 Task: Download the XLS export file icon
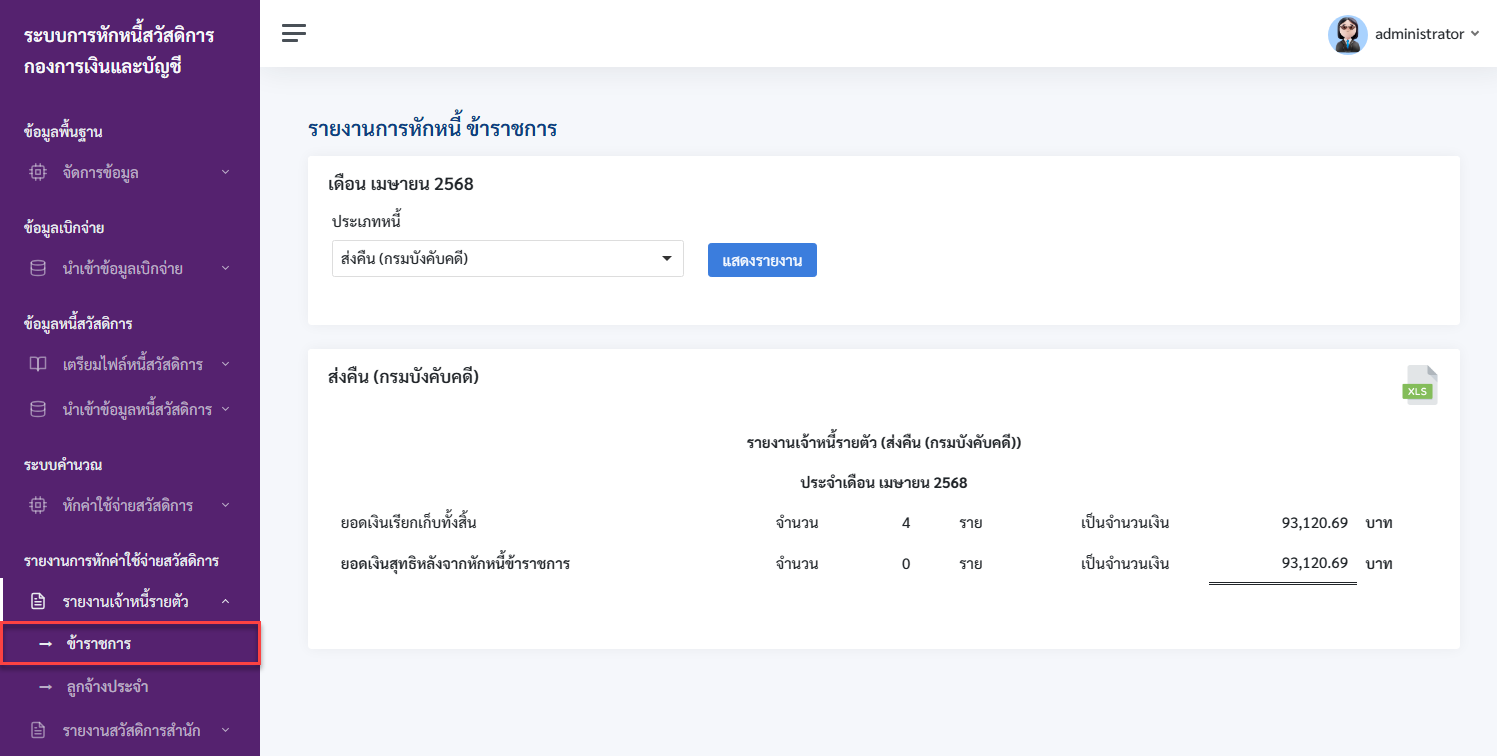tap(1420, 385)
